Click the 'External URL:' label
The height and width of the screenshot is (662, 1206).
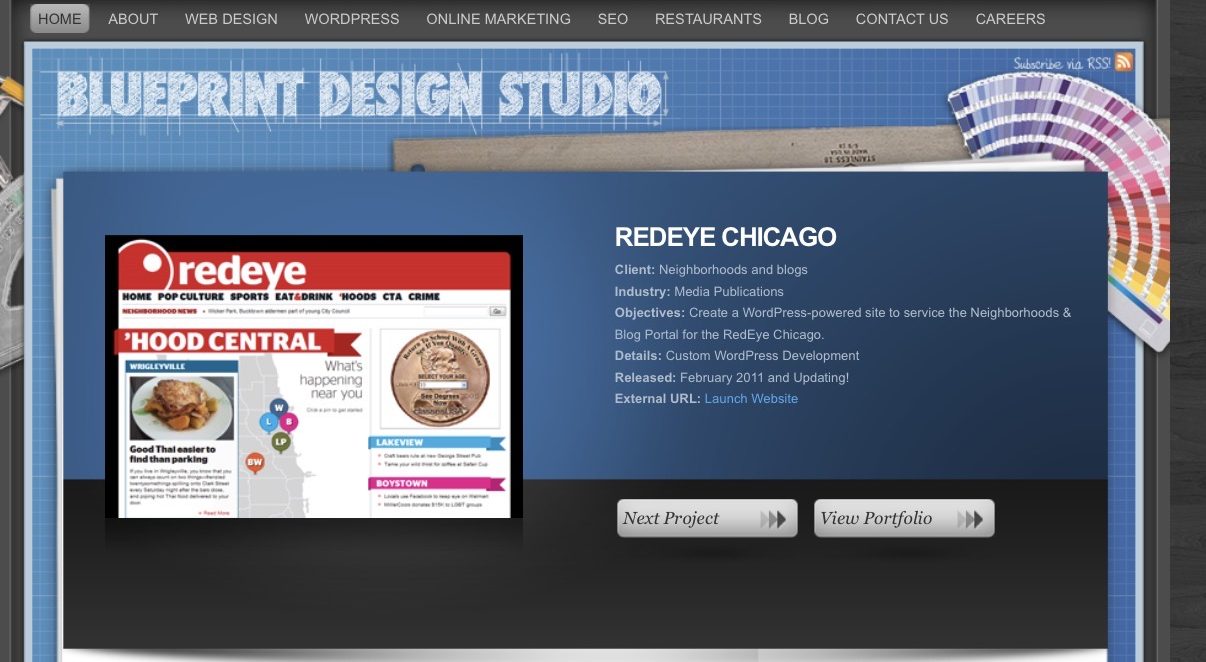[658, 399]
